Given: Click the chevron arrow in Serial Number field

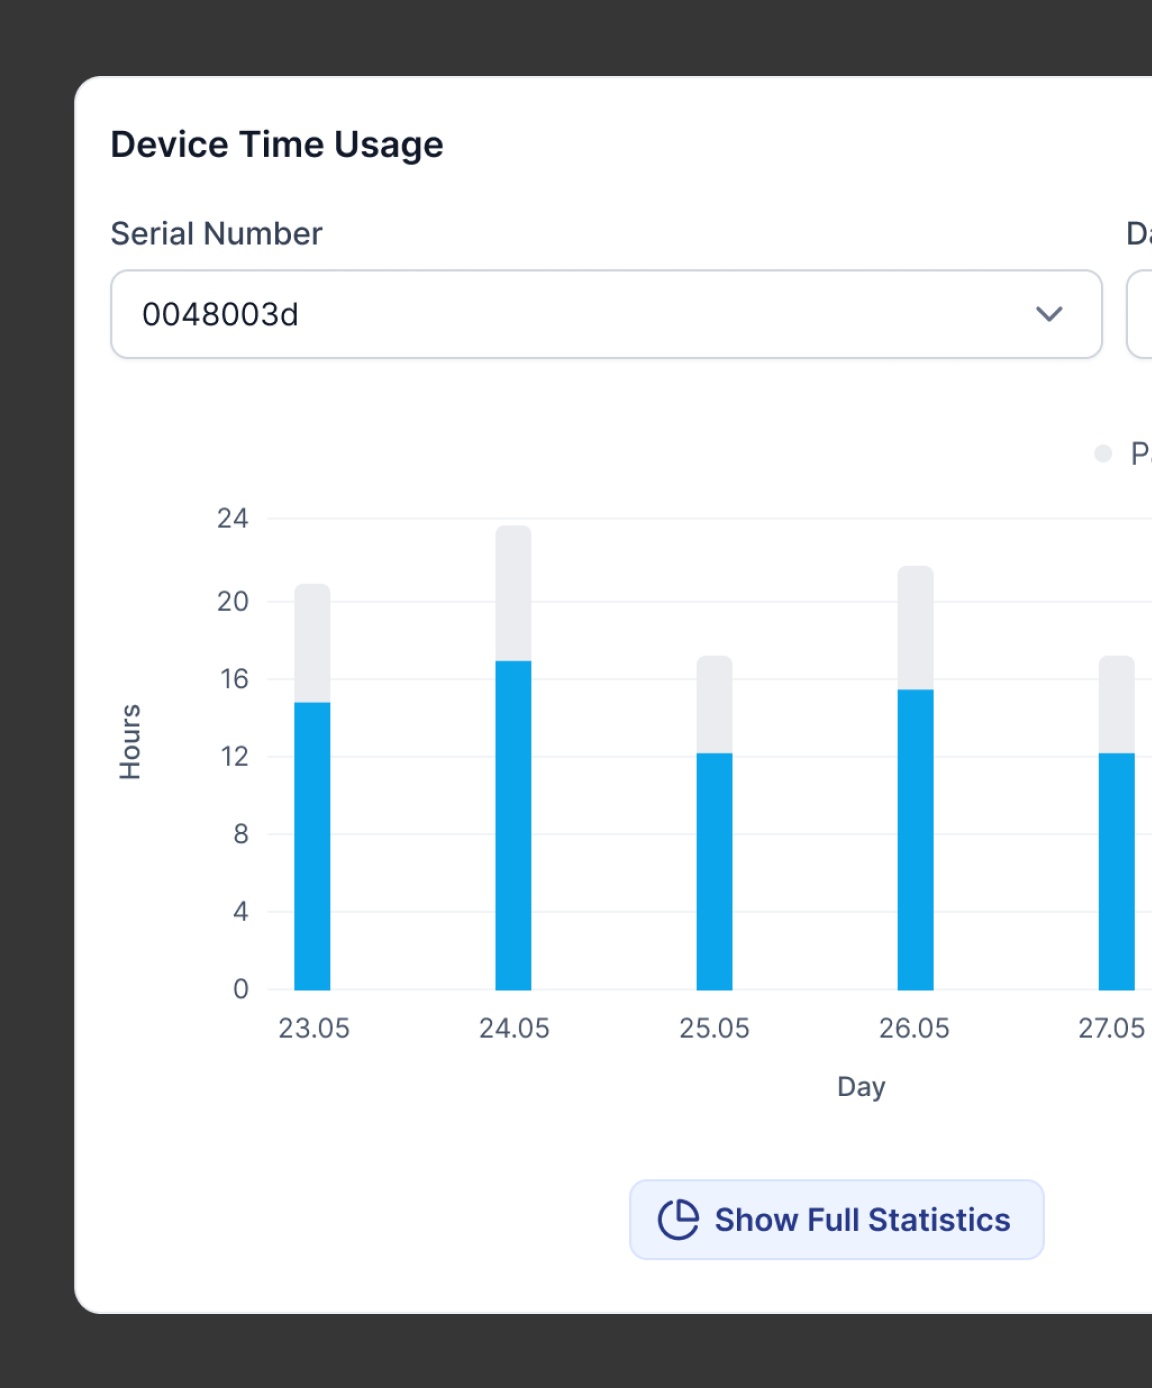Looking at the screenshot, I should coord(1048,314).
